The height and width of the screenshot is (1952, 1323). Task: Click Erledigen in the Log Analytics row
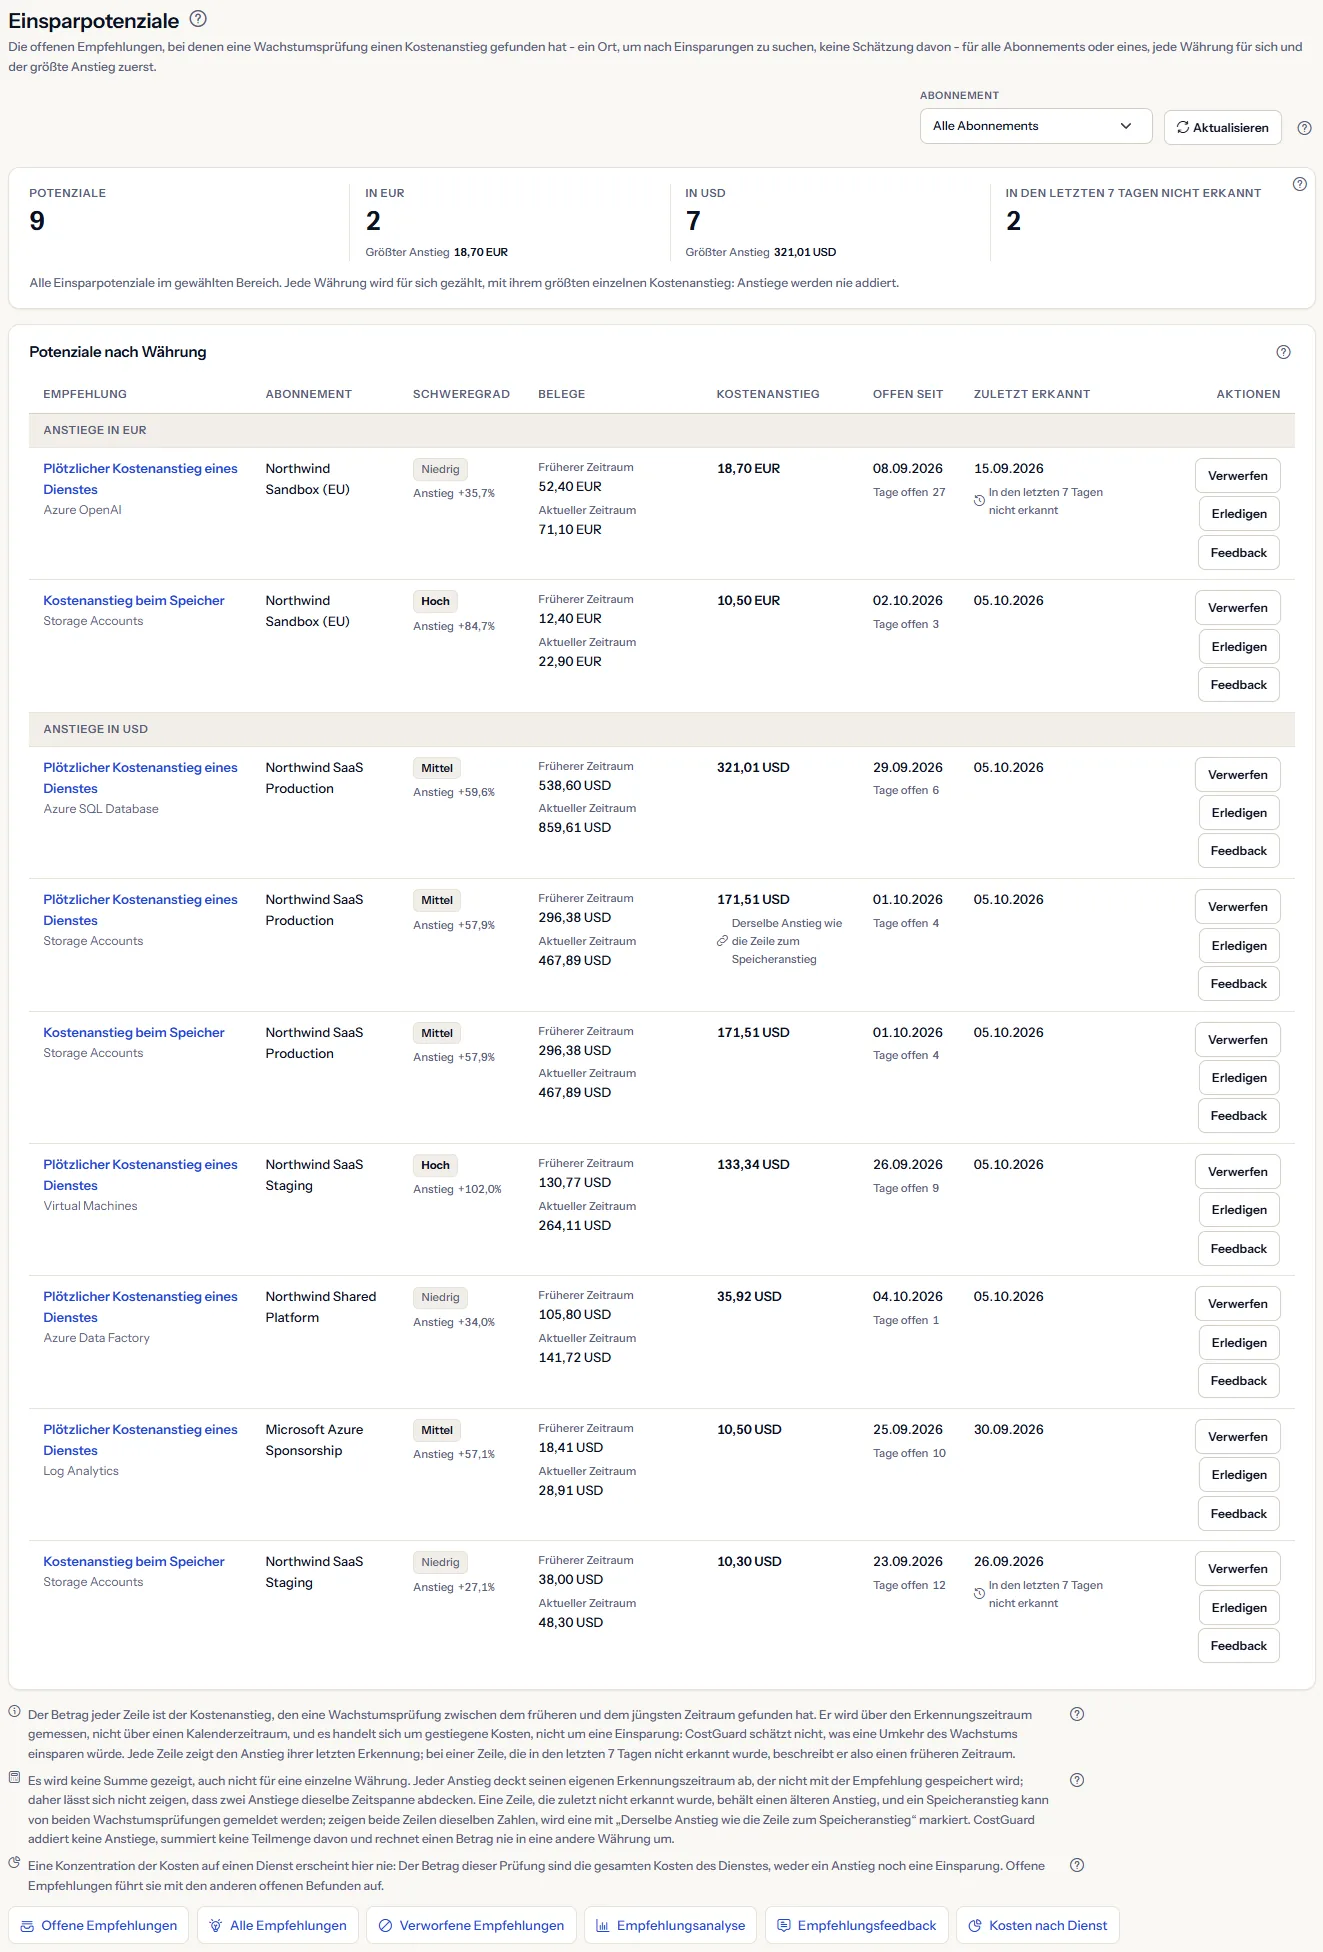click(1238, 1475)
